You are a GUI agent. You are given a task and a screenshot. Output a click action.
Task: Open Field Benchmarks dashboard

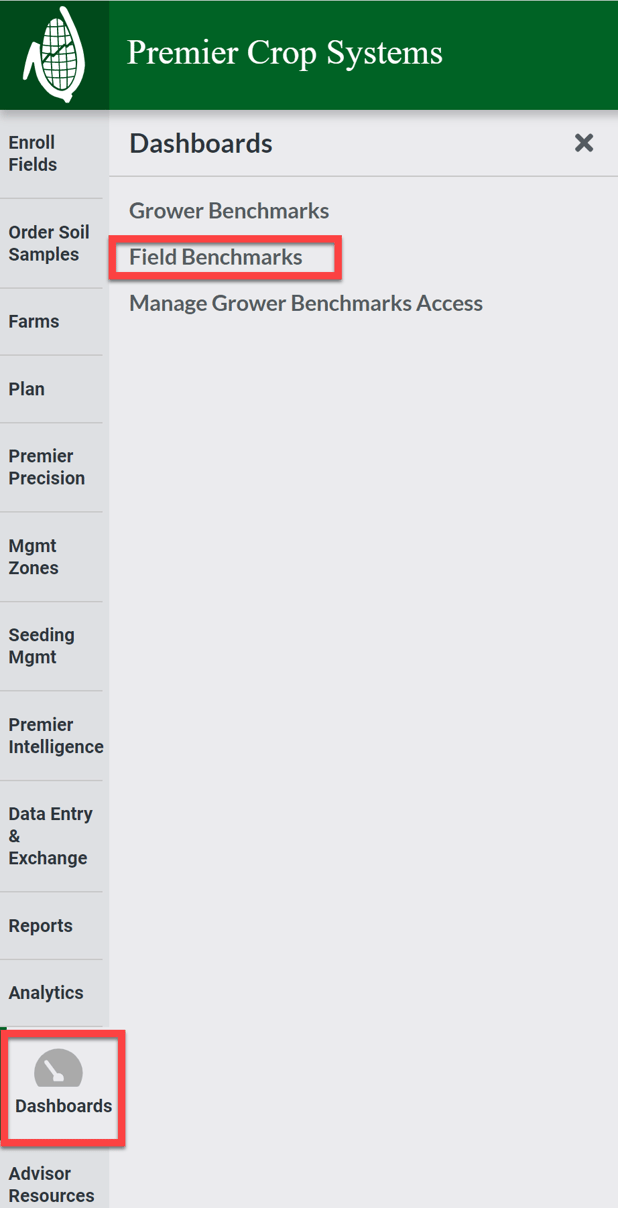pos(216,257)
